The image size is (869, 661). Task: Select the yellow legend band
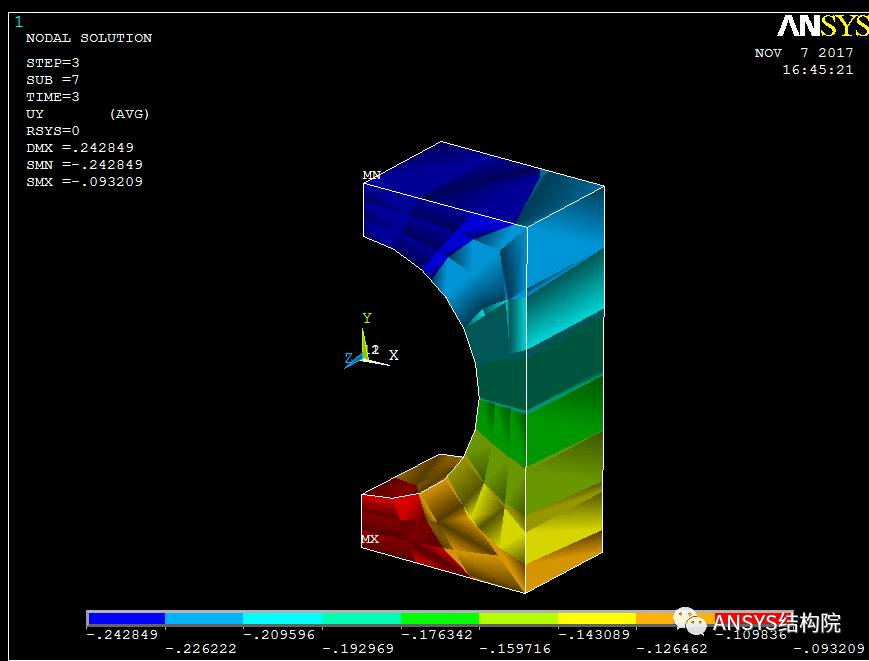[x=597, y=618]
